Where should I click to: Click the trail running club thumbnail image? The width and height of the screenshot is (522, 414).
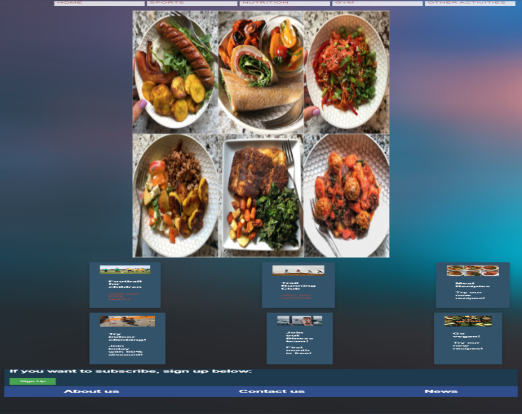click(x=298, y=270)
